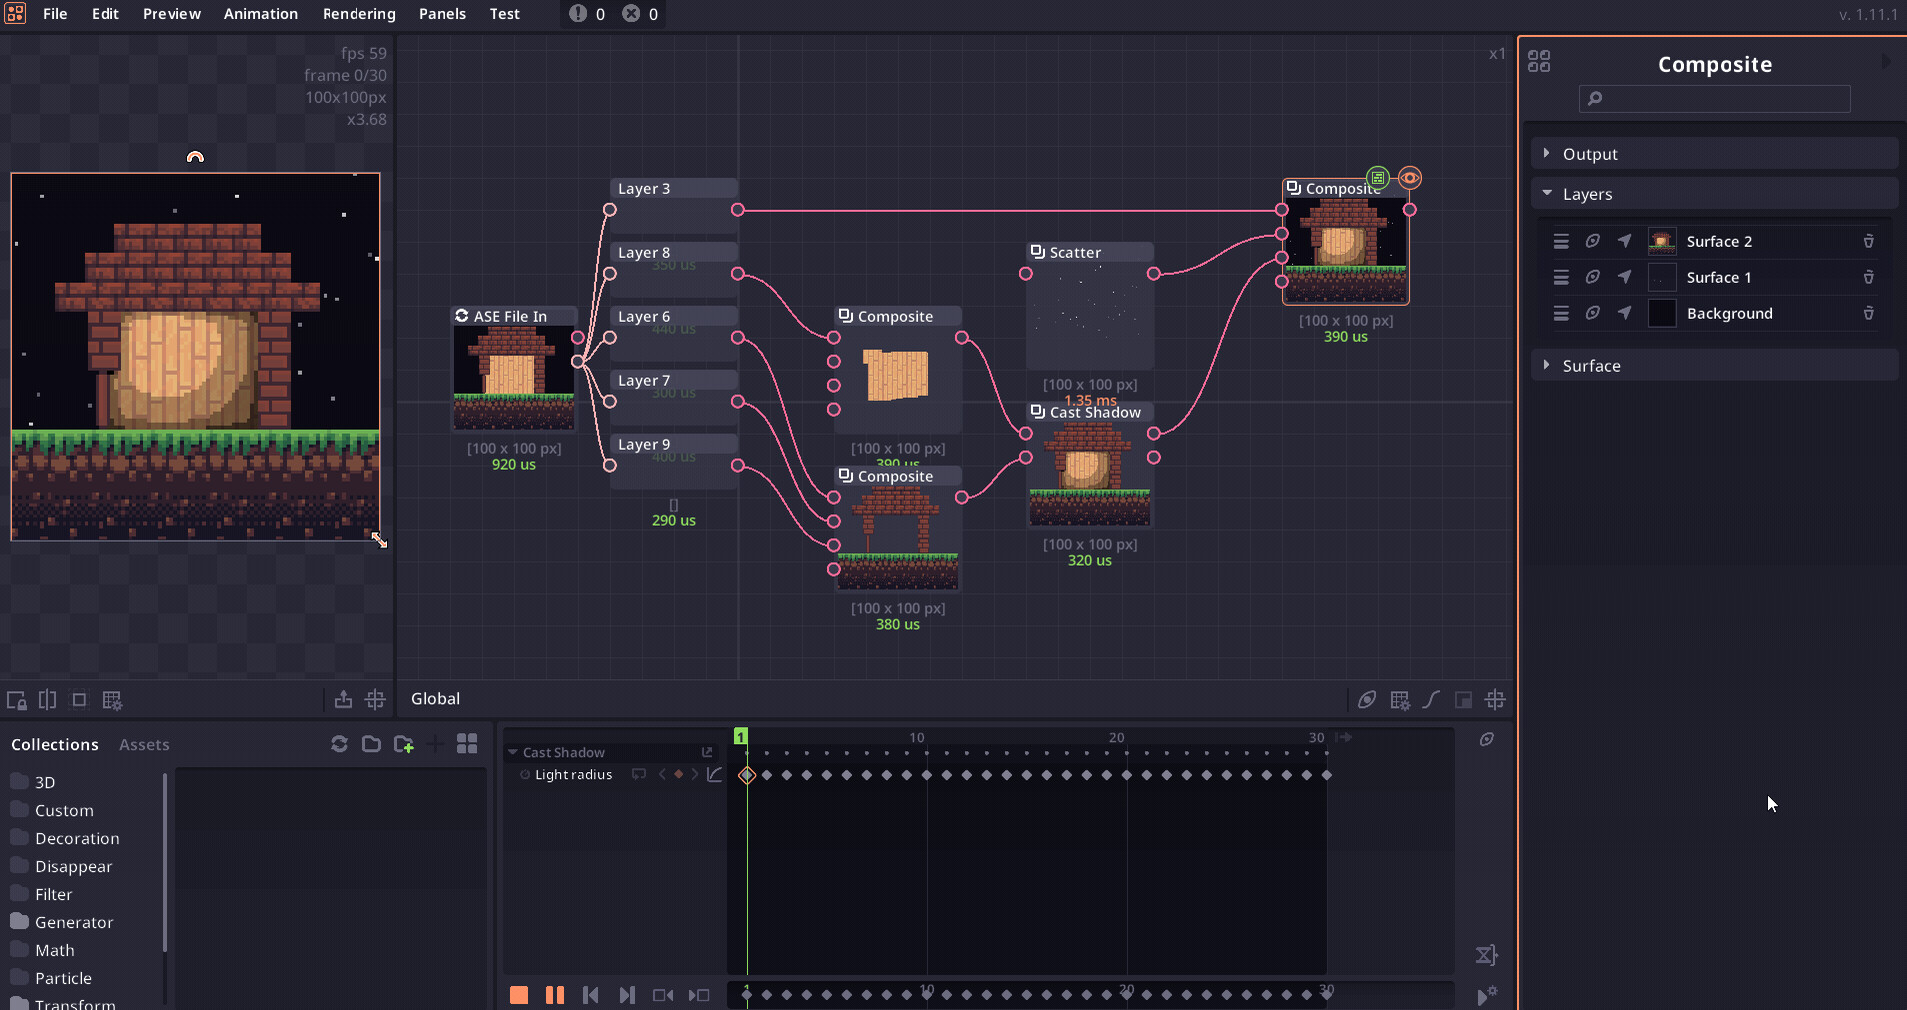Screen dimensions: 1907x1010
Task: Click the export icon above the Global graph
Action: pos(344,700)
